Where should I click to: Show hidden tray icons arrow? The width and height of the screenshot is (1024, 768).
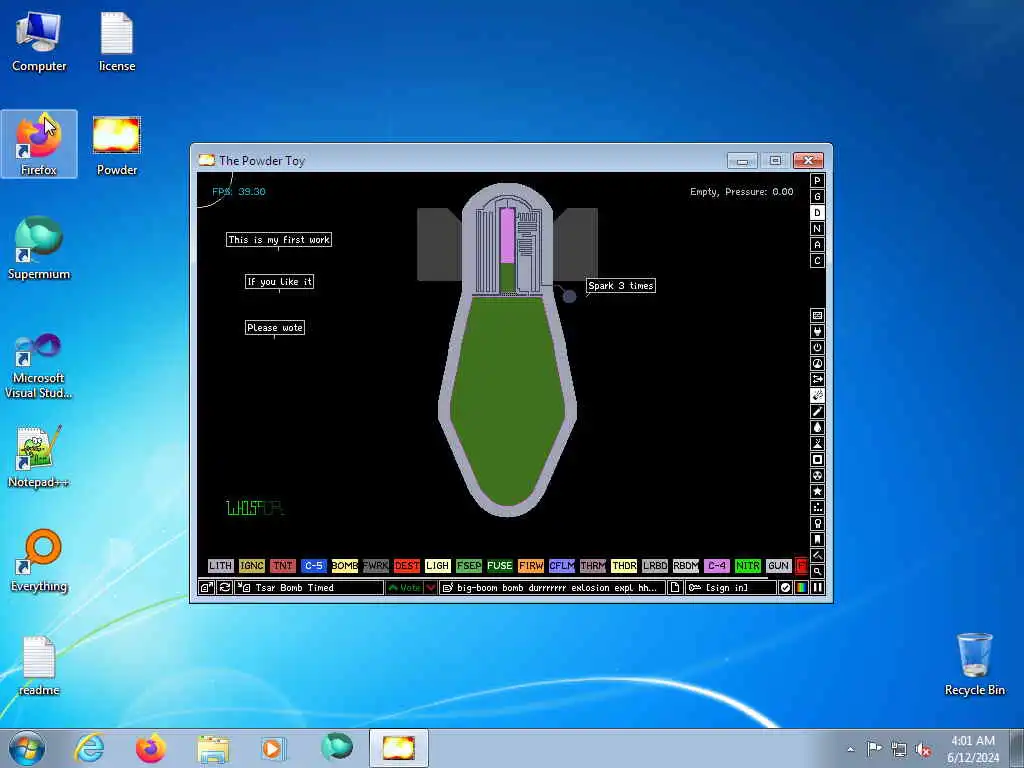click(850, 749)
